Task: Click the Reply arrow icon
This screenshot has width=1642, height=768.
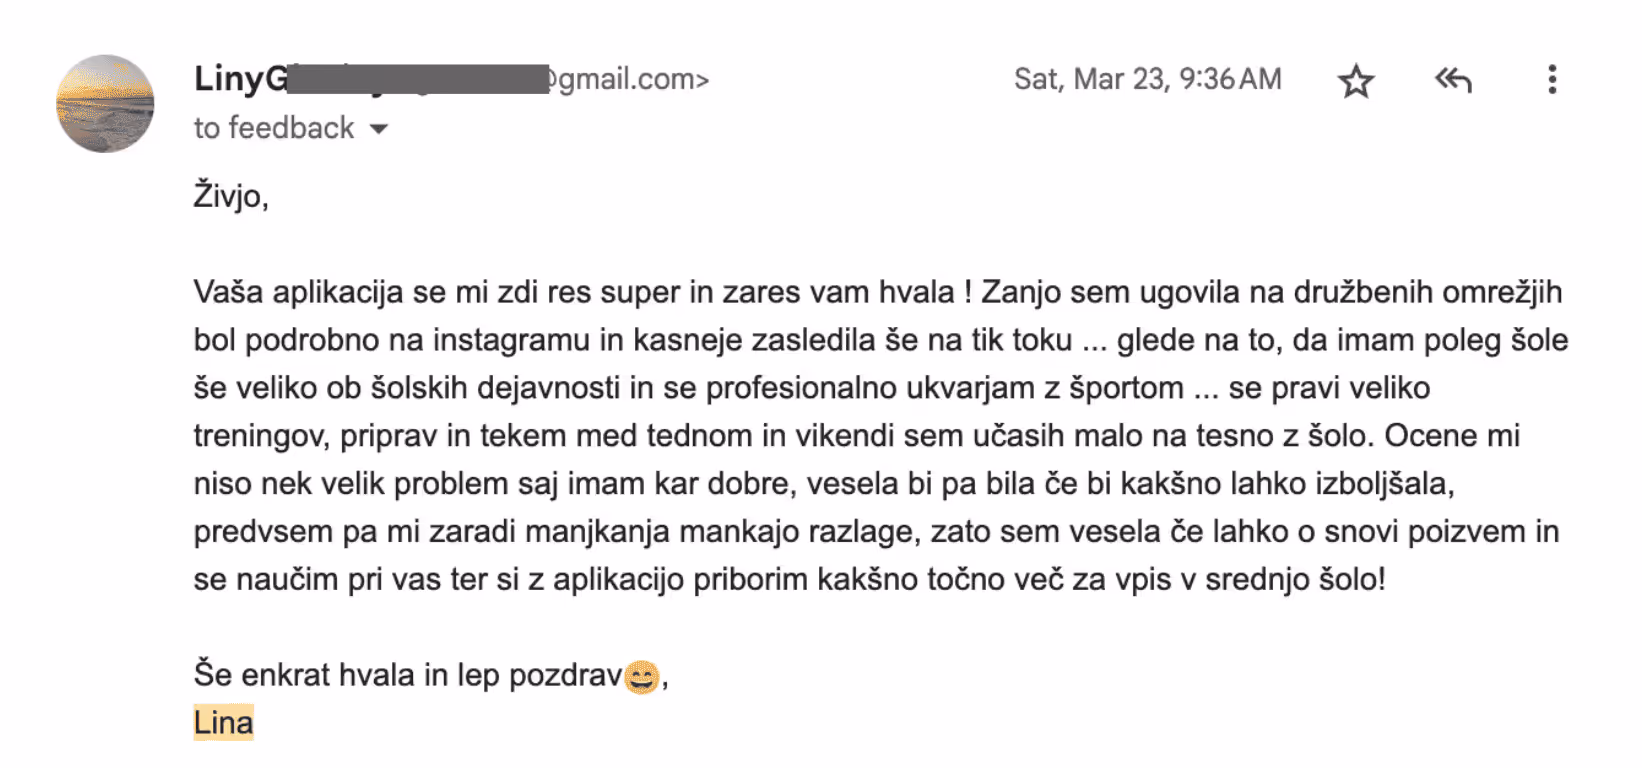Action: tap(1453, 80)
